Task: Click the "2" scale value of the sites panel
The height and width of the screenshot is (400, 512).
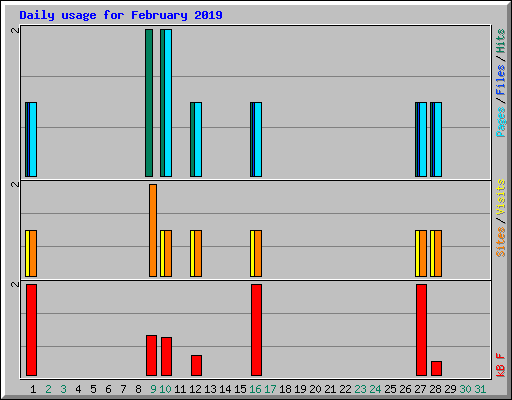Action: click(x=15, y=184)
